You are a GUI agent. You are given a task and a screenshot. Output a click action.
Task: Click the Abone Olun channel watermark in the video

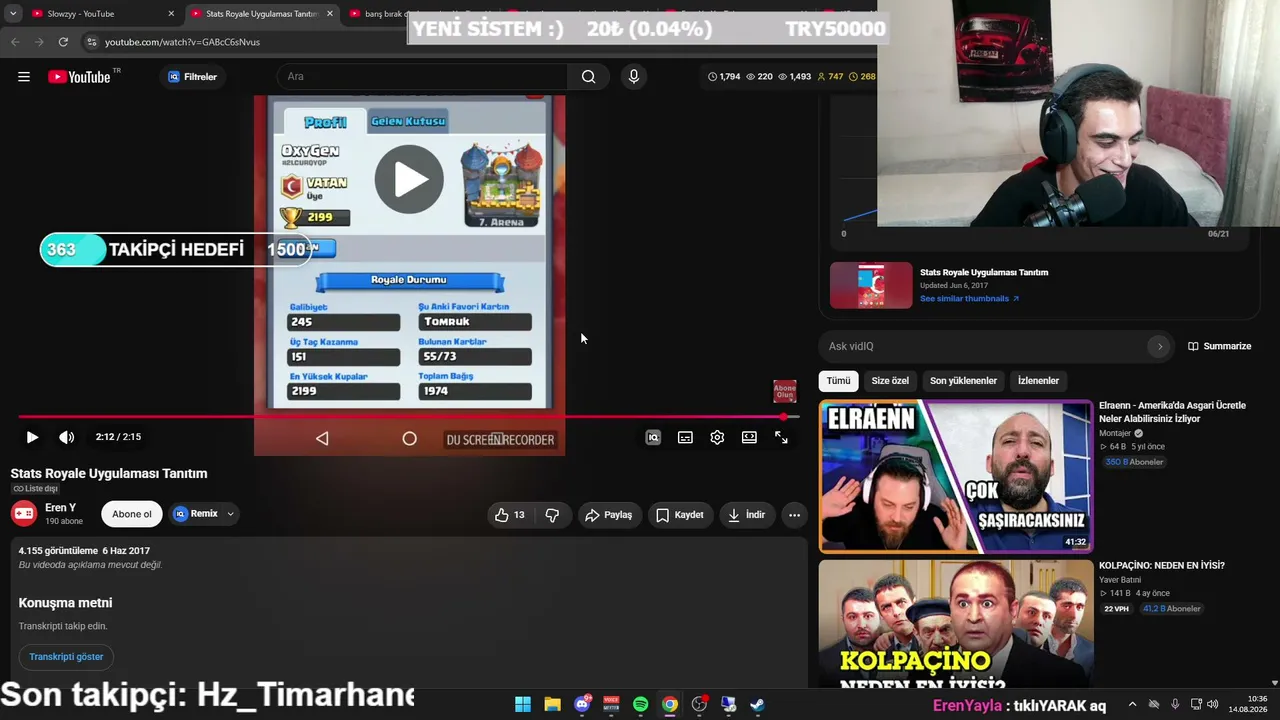785,391
